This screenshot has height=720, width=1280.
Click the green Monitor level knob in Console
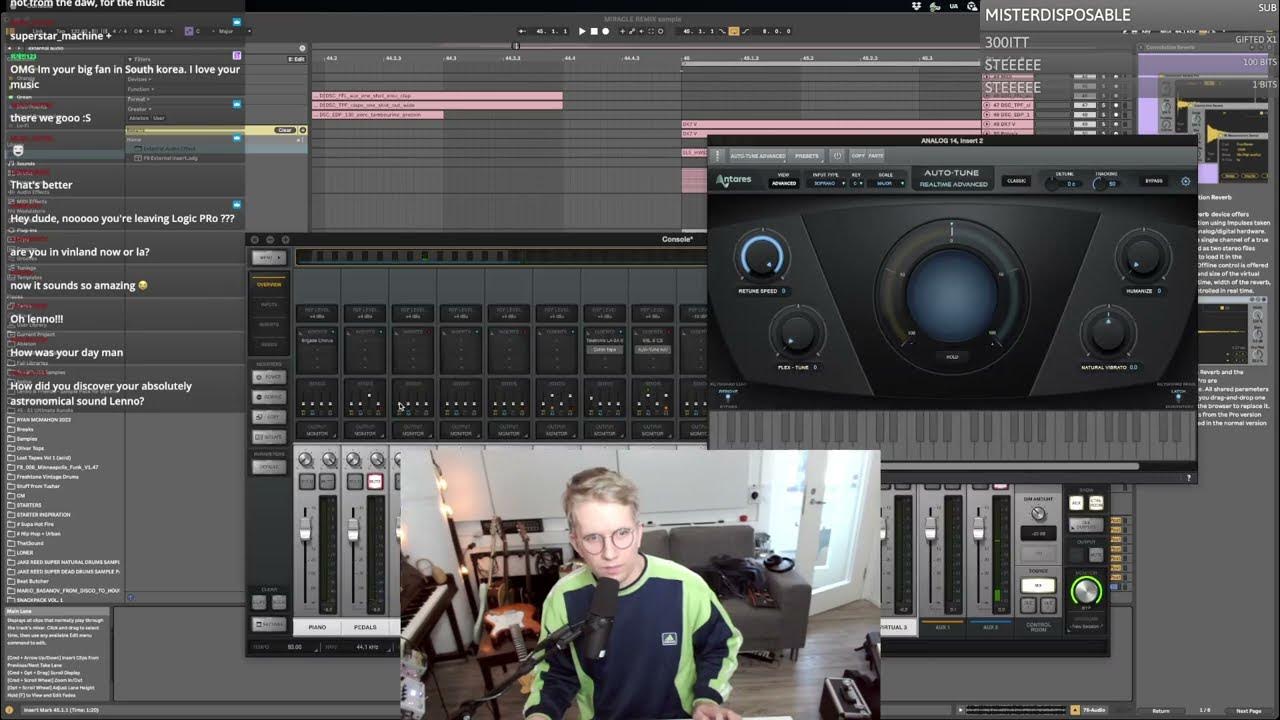(1086, 590)
